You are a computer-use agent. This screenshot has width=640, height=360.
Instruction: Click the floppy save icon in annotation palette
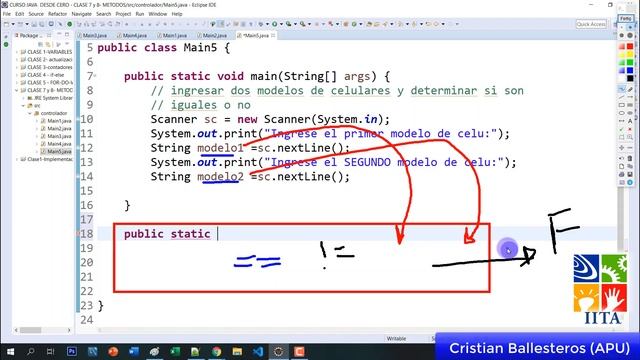point(630,174)
